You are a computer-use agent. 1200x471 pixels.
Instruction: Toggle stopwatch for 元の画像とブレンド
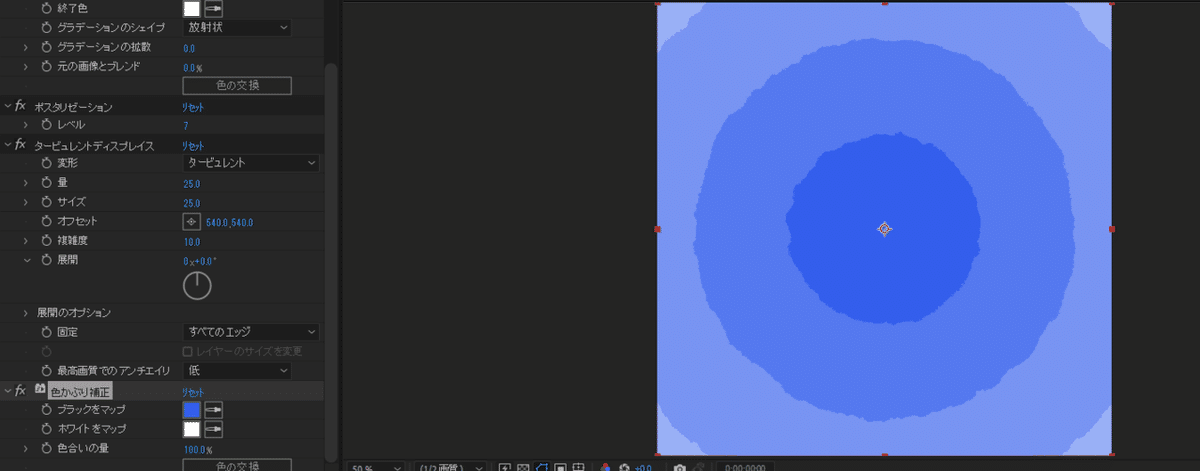tap(46, 66)
